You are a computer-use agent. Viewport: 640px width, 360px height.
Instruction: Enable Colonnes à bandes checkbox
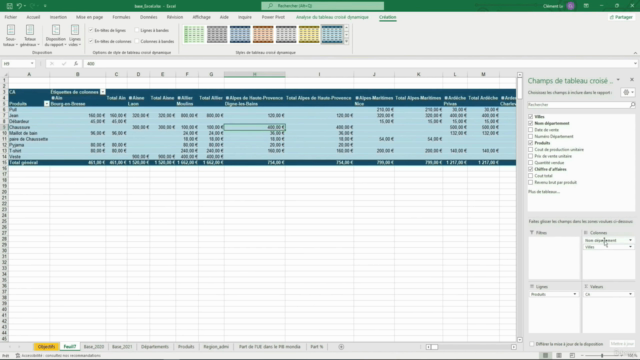point(137,41)
